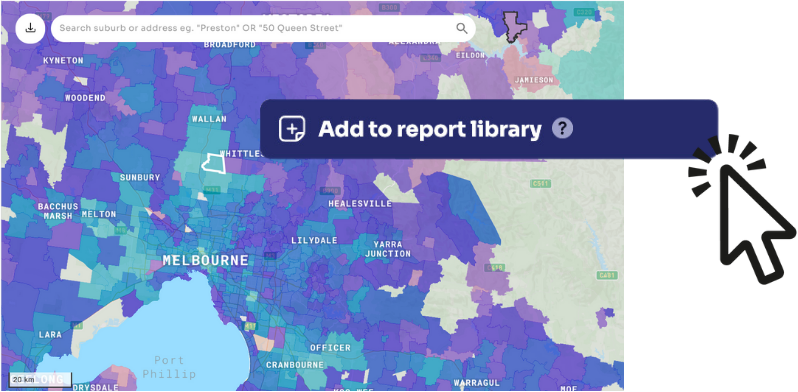Click the MELTON map label
The height and width of the screenshot is (392, 798).
click(x=99, y=214)
